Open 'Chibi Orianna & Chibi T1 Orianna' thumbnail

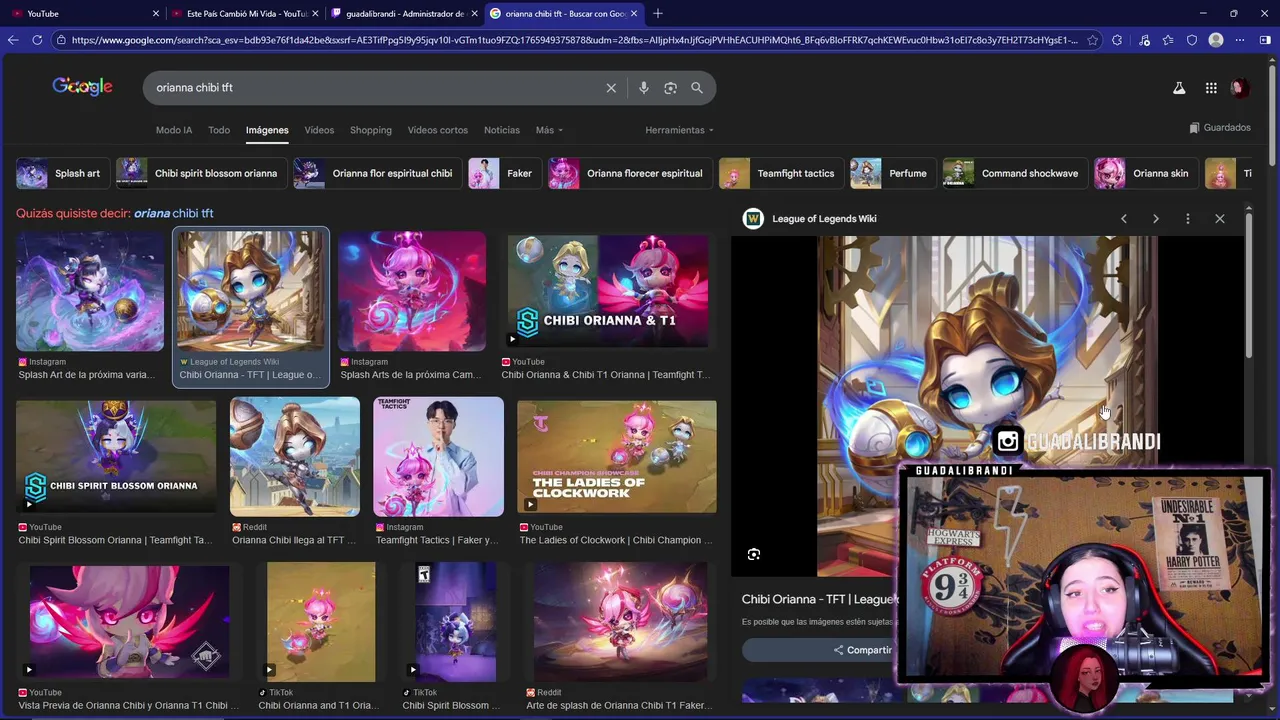tap(609, 290)
